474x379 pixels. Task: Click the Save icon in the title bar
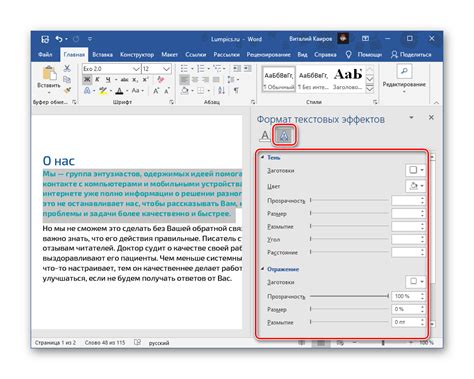point(45,39)
